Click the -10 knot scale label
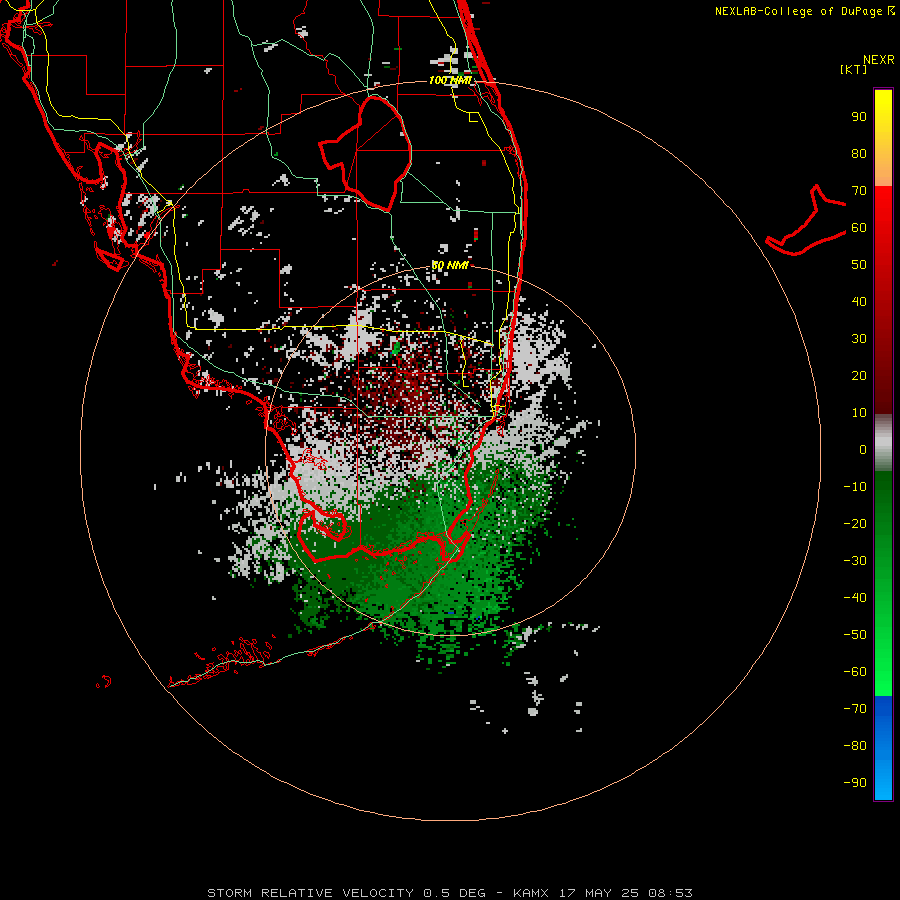Screen dimensions: 900x900 pos(855,487)
